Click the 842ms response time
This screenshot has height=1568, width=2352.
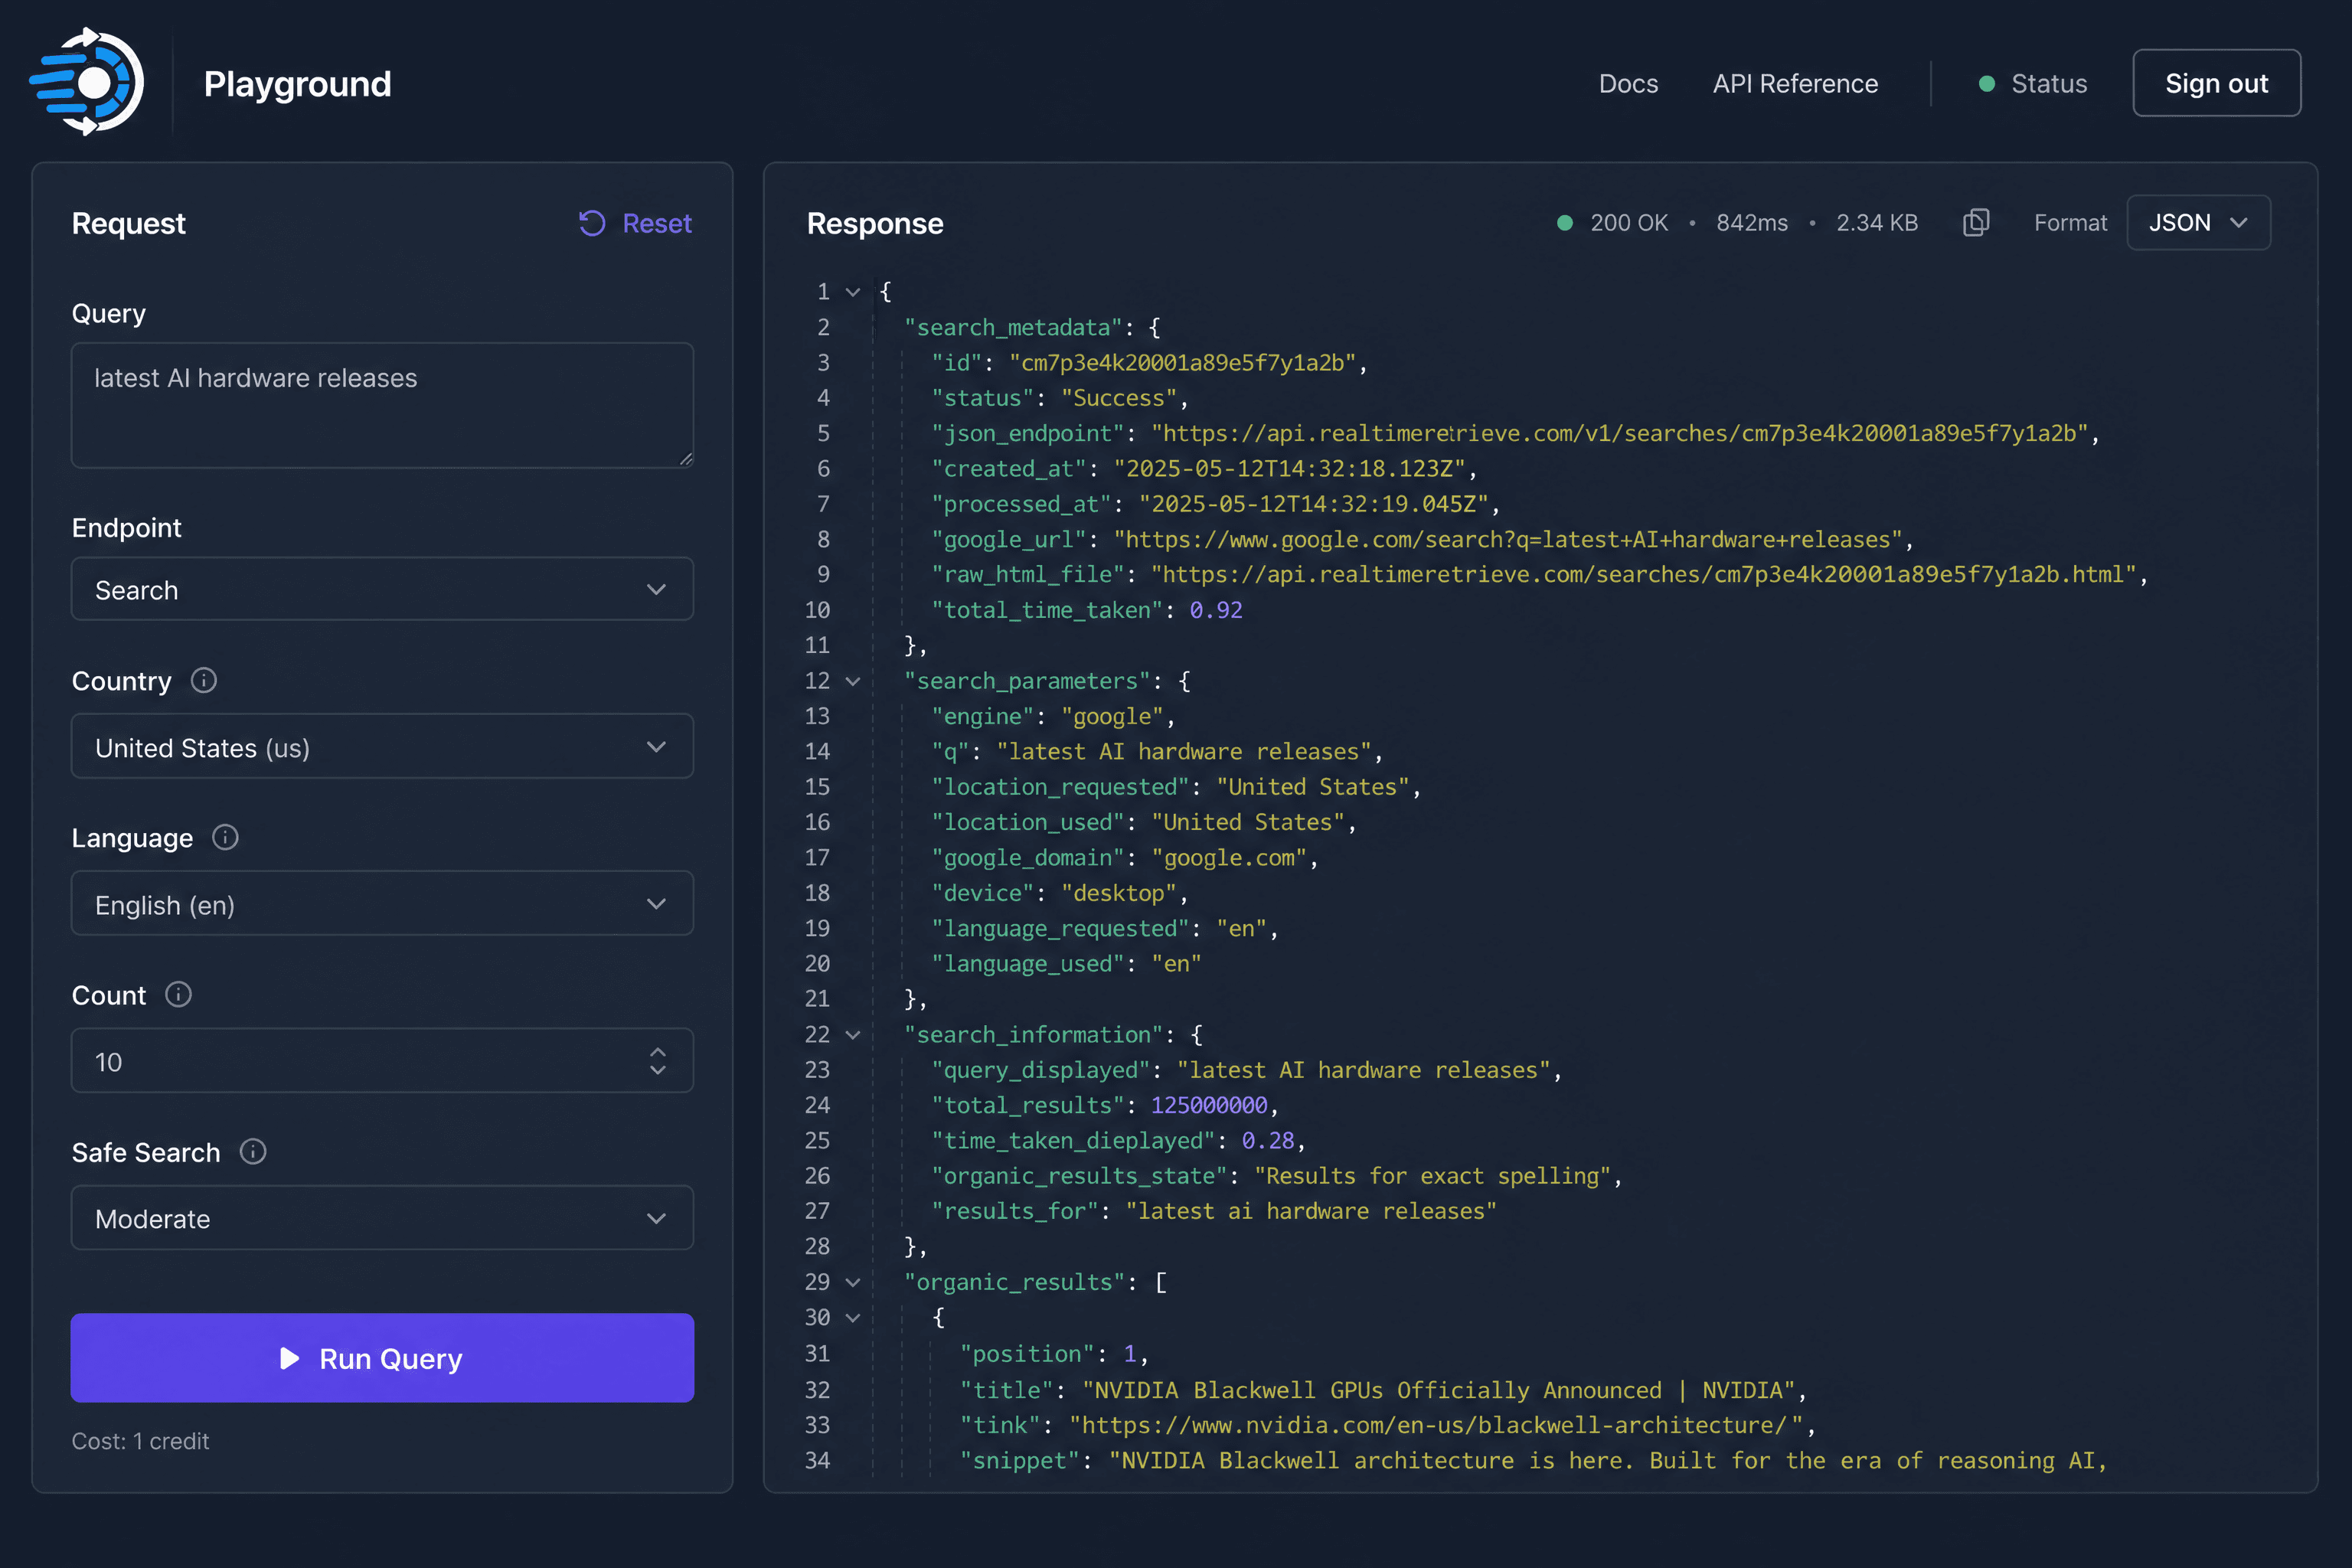tap(1752, 222)
